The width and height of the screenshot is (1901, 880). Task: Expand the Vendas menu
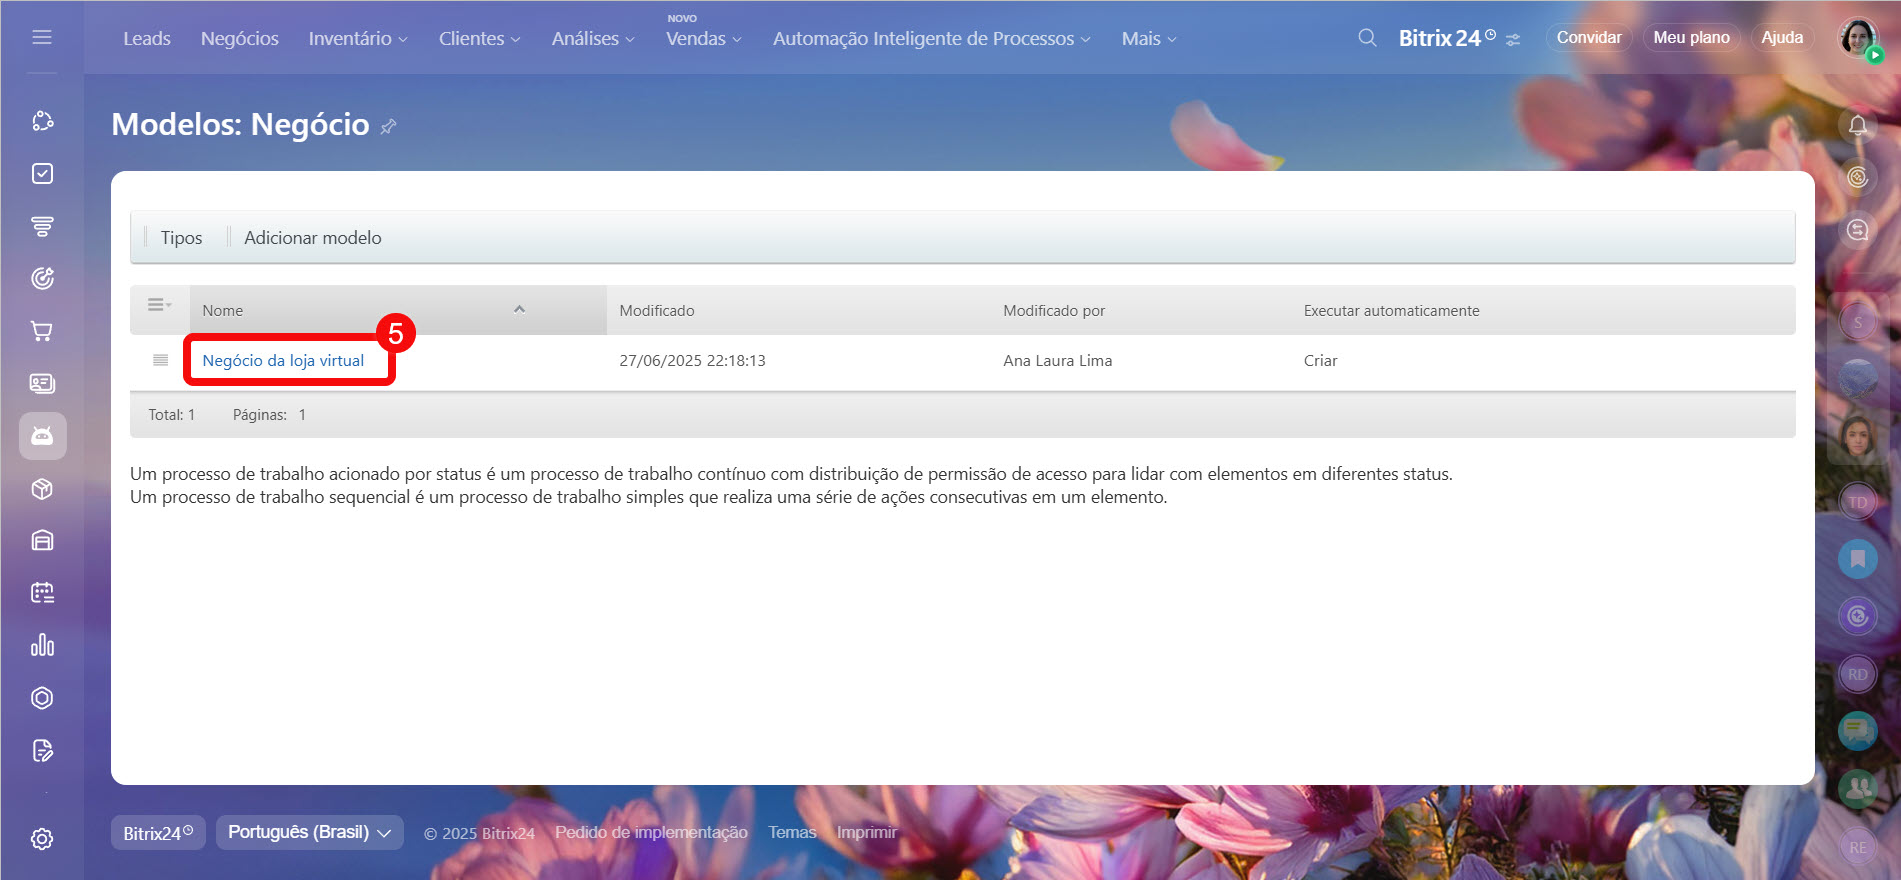pyautogui.click(x=704, y=38)
